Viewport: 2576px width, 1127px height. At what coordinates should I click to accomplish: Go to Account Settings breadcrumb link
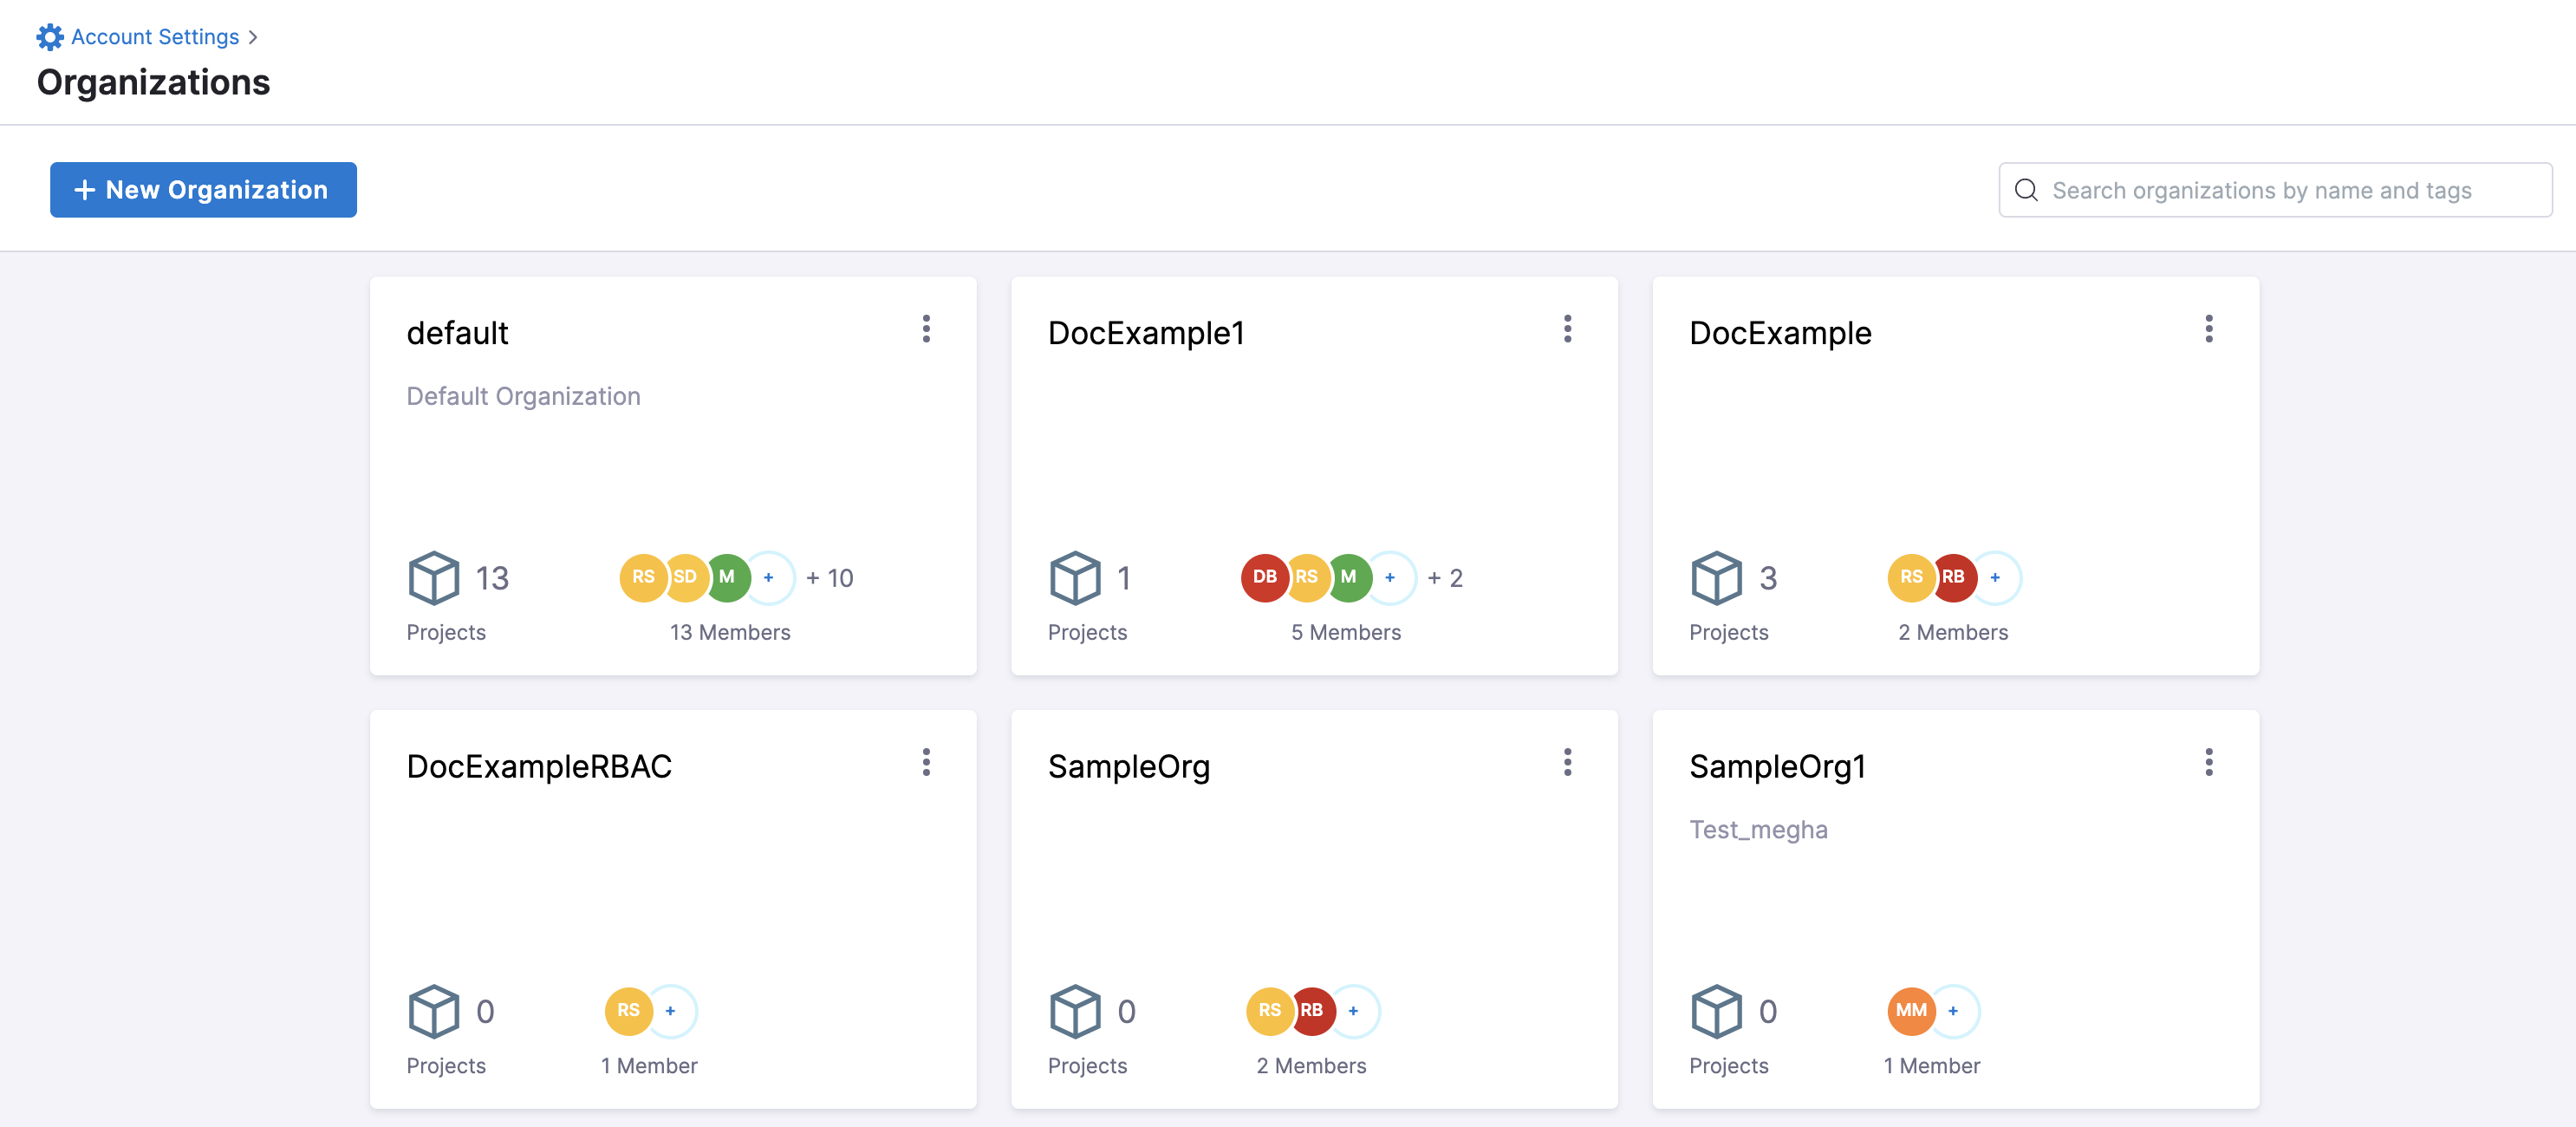[155, 37]
